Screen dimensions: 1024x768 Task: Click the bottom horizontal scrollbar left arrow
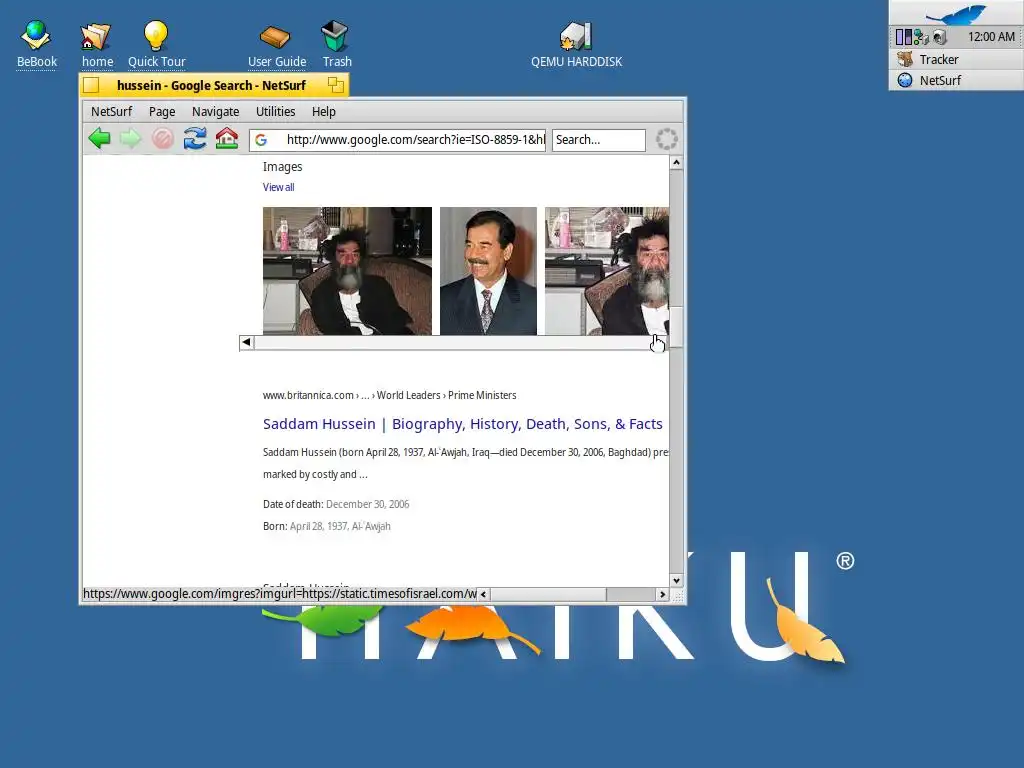pos(483,594)
